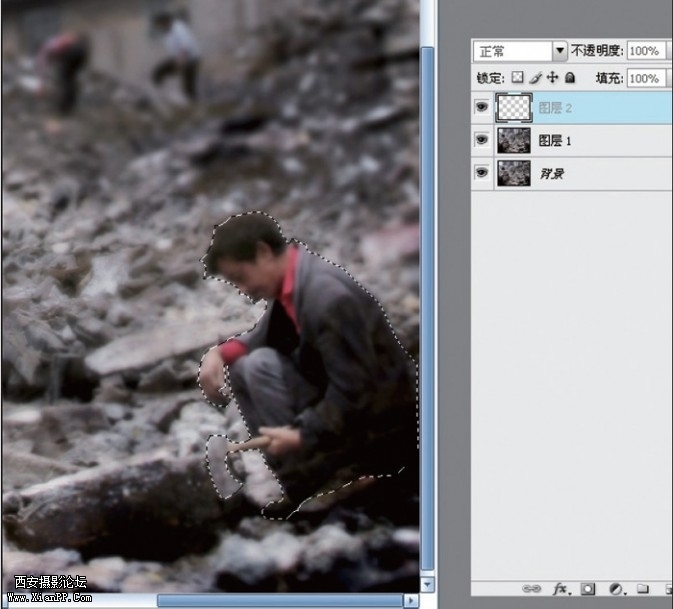The width and height of the screenshot is (673, 609).
Task: Click the horizontal scrollbar thumb
Action: coord(280,600)
